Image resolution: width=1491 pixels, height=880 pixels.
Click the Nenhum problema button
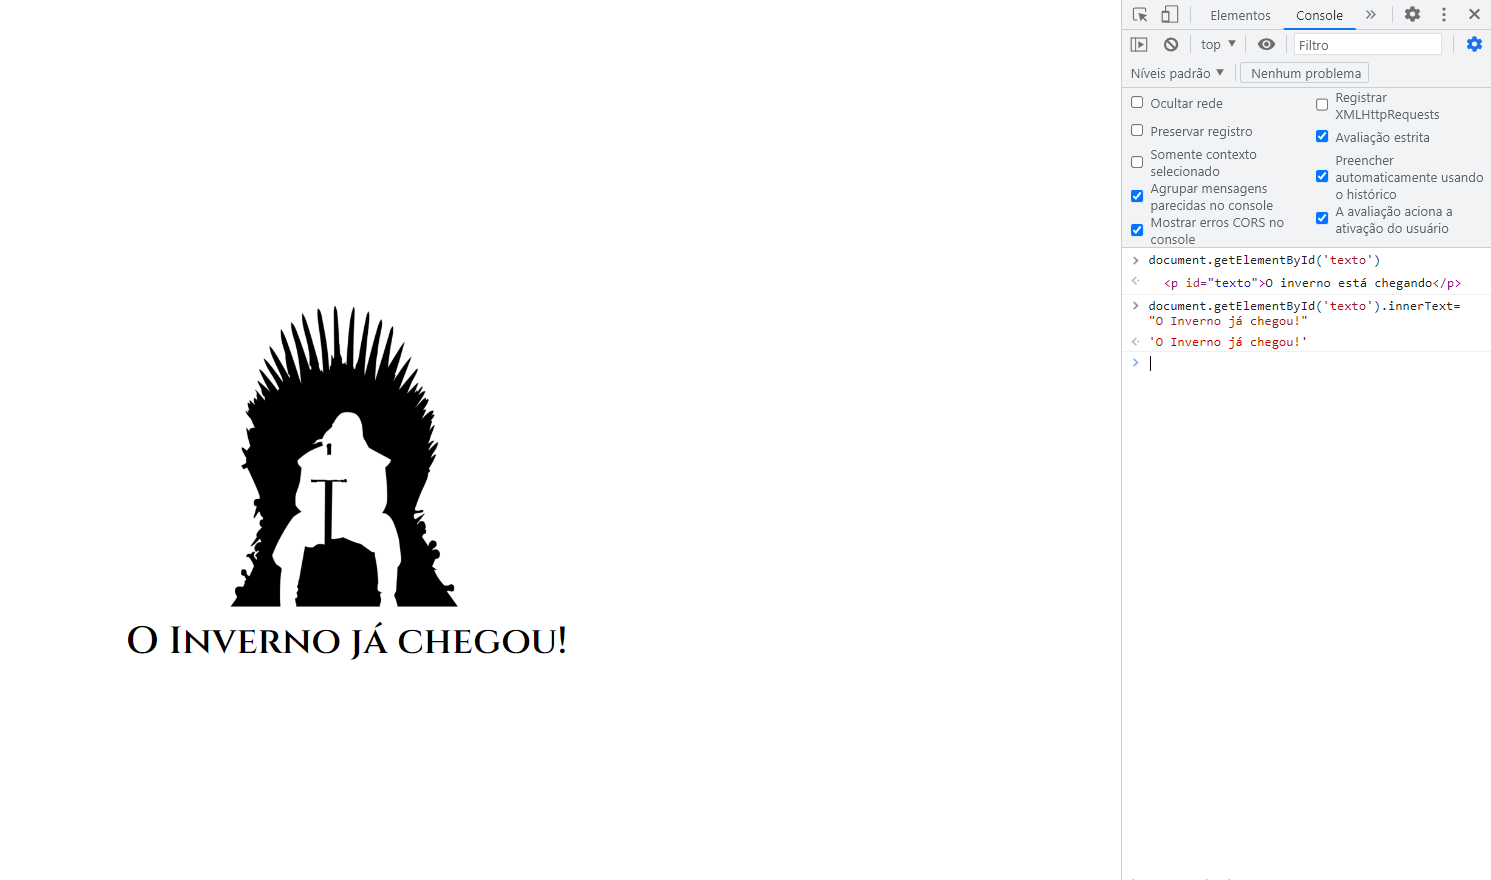click(1305, 73)
